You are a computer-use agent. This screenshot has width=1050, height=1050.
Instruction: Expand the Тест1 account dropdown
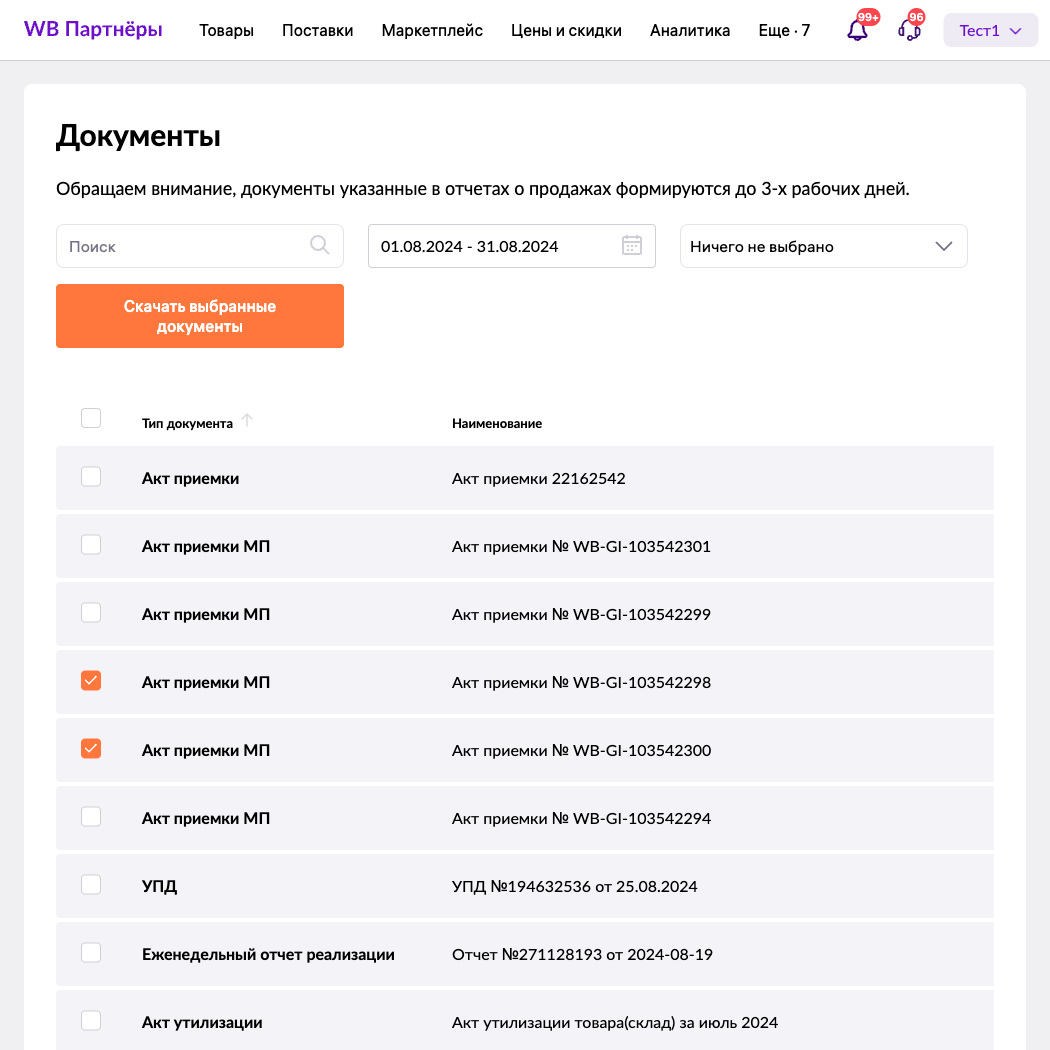click(x=990, y=31)
